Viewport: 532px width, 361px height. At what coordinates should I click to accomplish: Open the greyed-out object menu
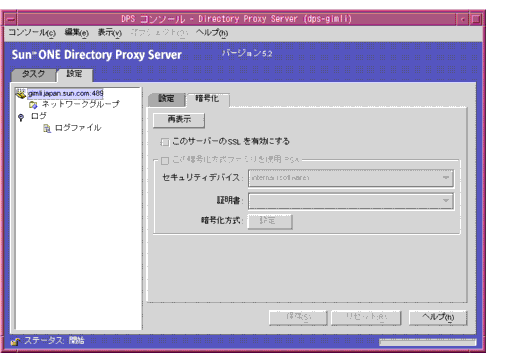[x=159, y=33]
